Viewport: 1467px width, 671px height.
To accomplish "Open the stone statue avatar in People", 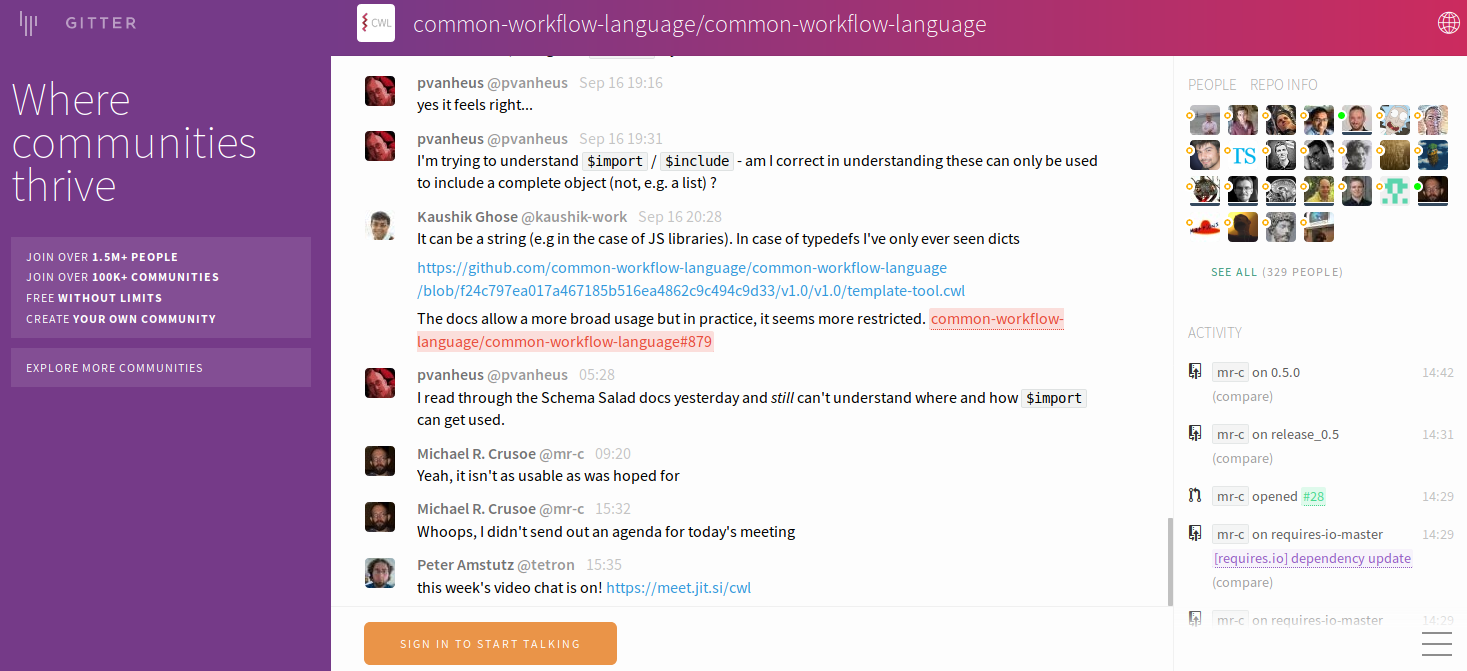I will click(1281, 227).
